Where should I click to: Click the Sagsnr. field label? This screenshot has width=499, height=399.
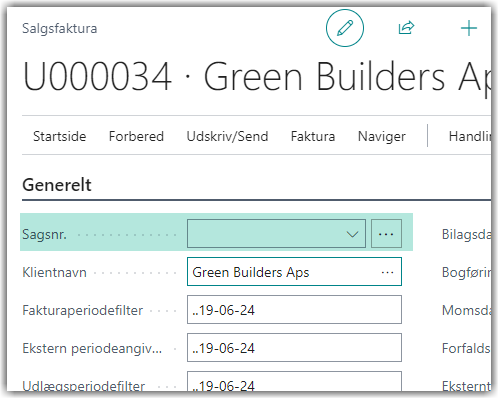(44, 234)
